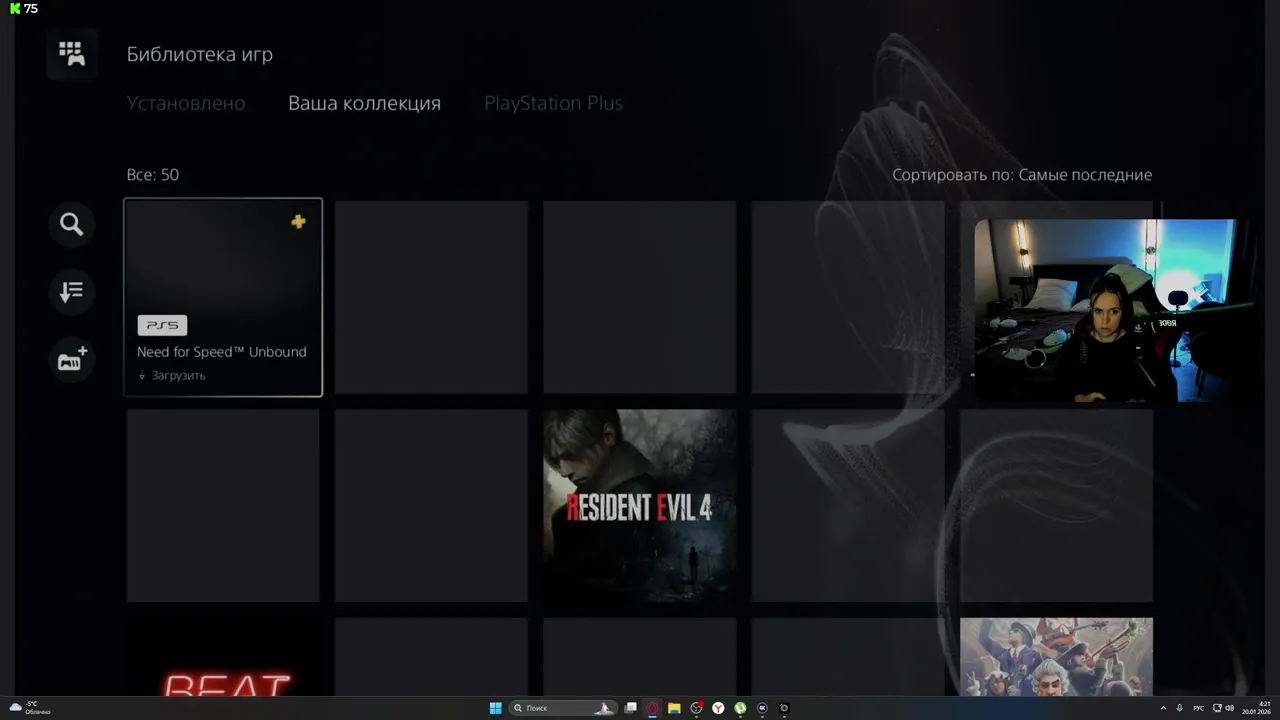The height and width of the screenshot is (720, 1280).
Task: Click the PlayStation Plus yellow cross badge
Action: [x=298, y=222]
